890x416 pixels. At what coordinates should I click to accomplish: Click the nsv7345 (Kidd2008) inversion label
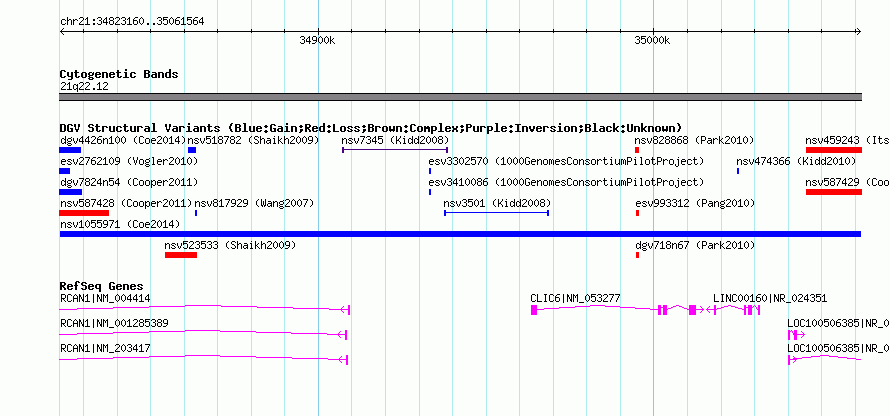pos(395,140)
